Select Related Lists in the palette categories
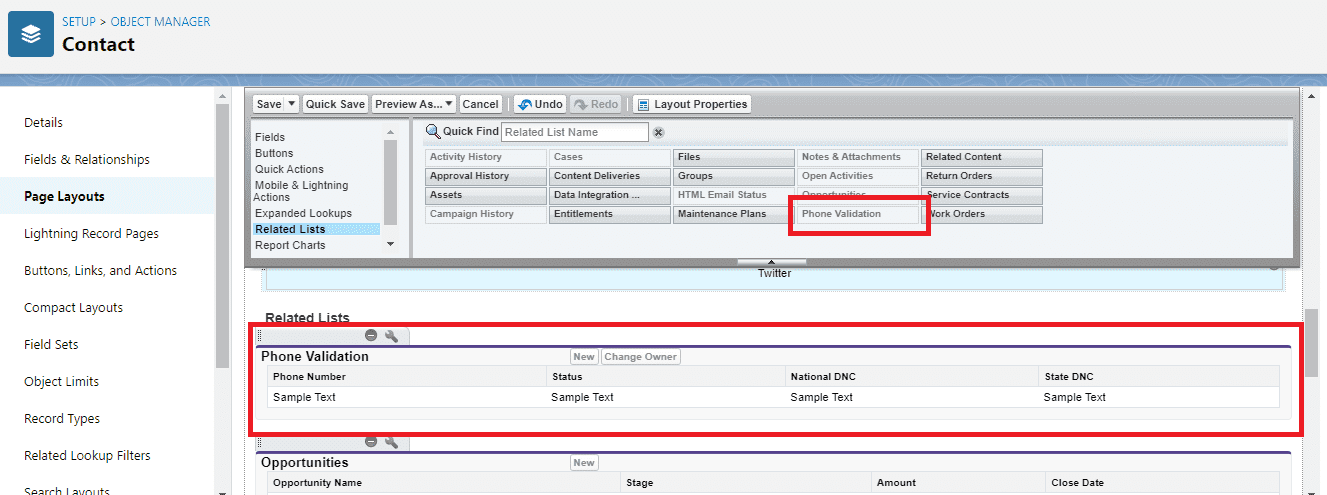 click(290, 229)
